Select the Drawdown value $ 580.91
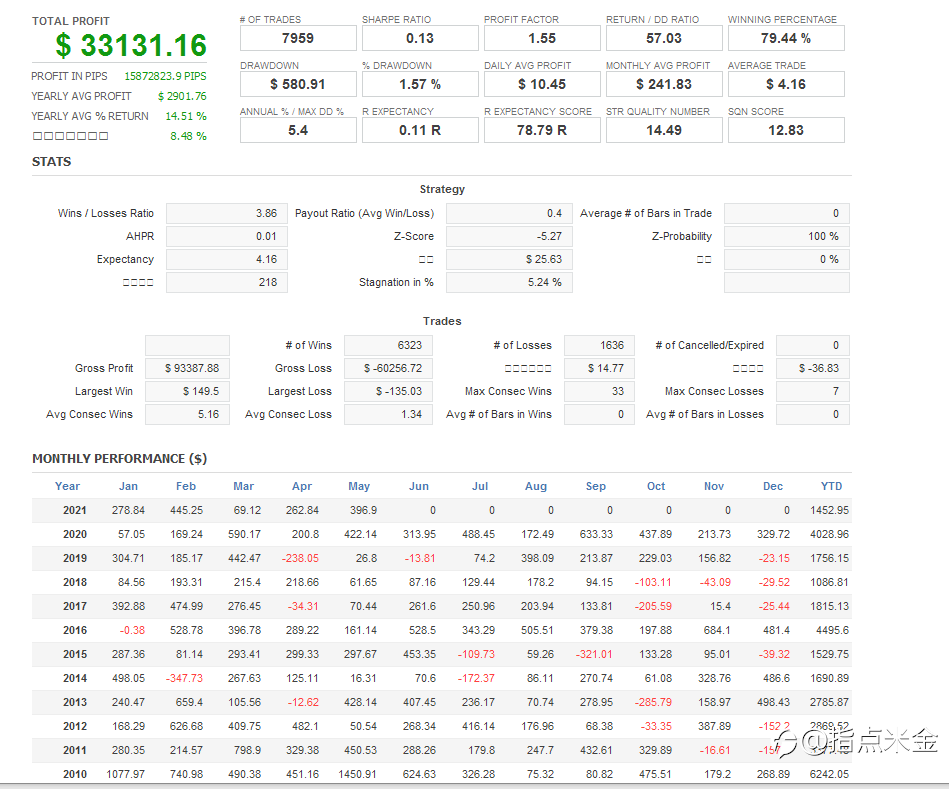 298,84
